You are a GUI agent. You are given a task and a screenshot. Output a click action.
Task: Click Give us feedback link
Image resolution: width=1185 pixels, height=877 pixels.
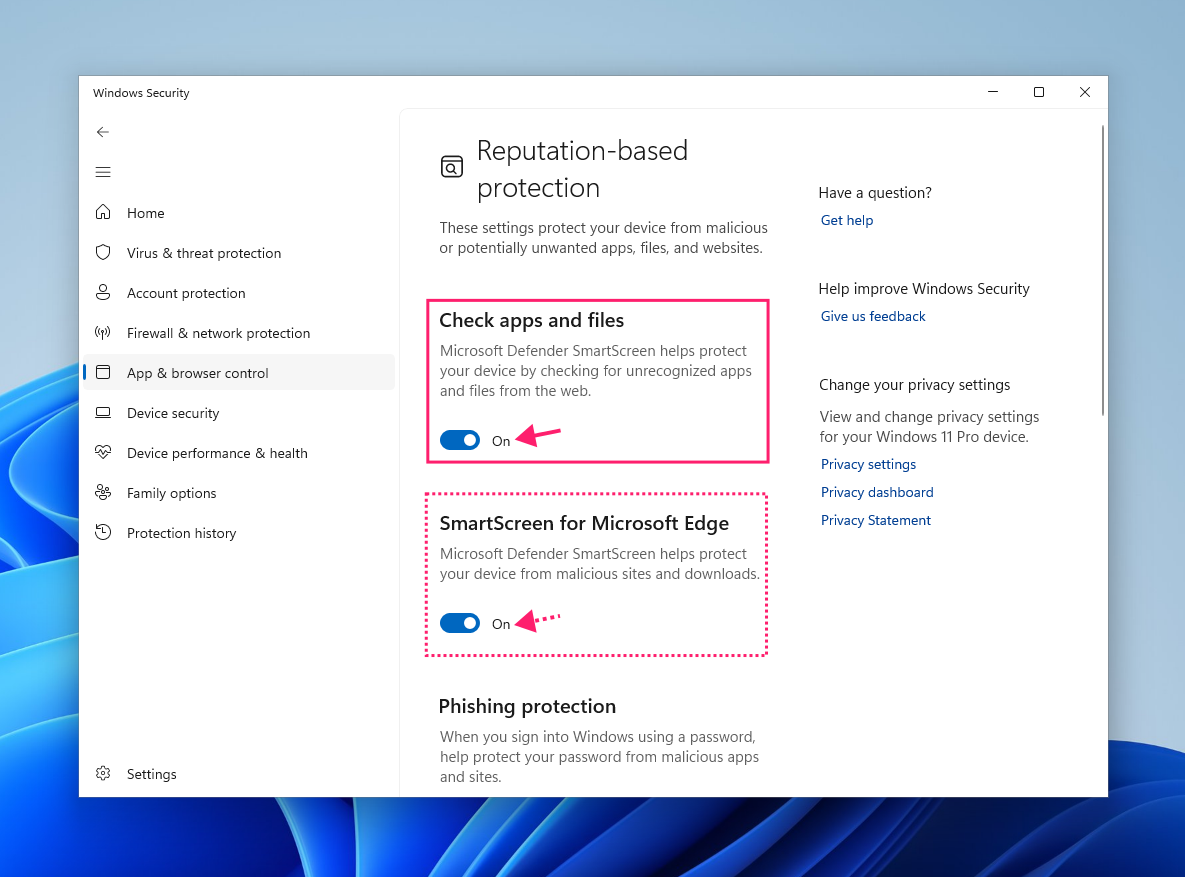[x=873, y=316]
